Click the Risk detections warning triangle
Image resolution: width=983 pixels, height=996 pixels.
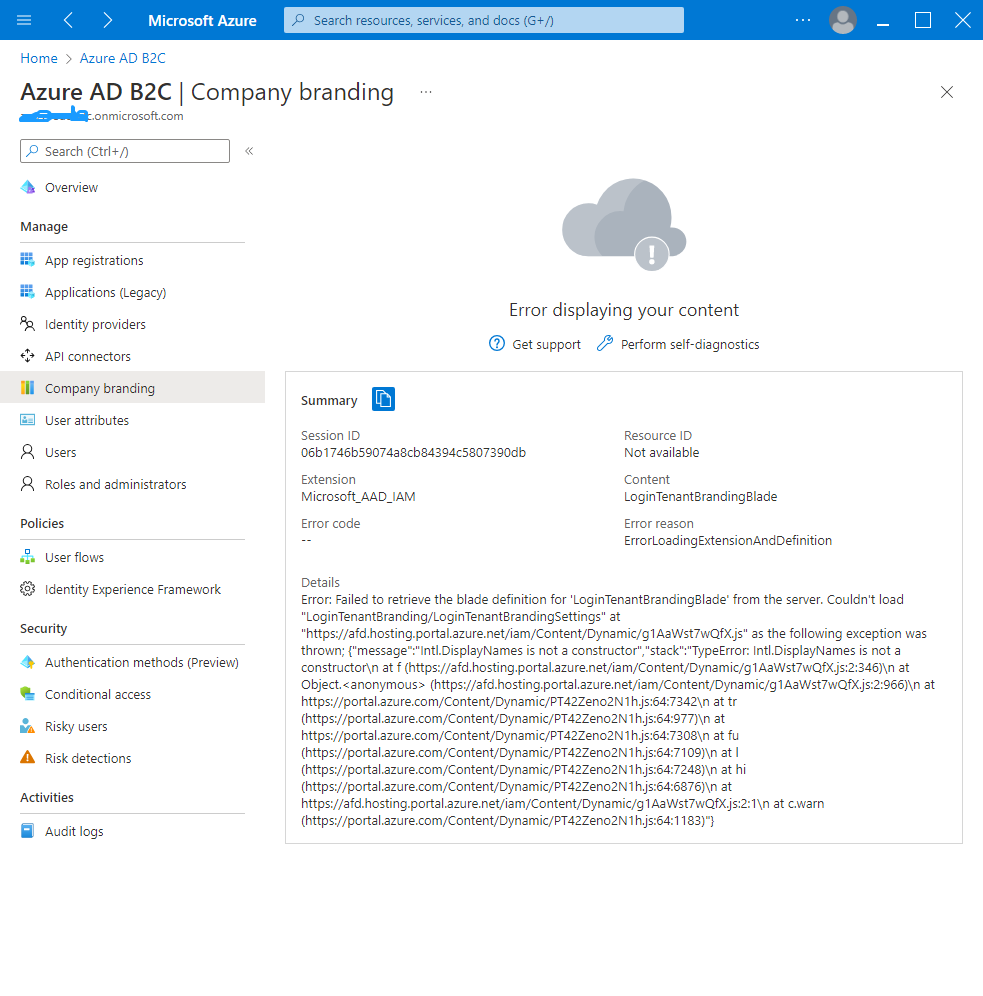[27, 757]
